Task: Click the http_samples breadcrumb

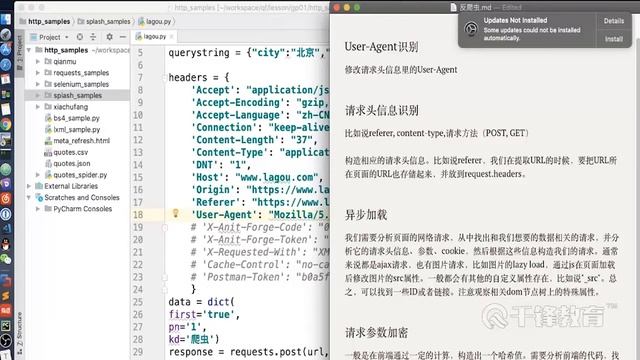Action: click(45, 21)
